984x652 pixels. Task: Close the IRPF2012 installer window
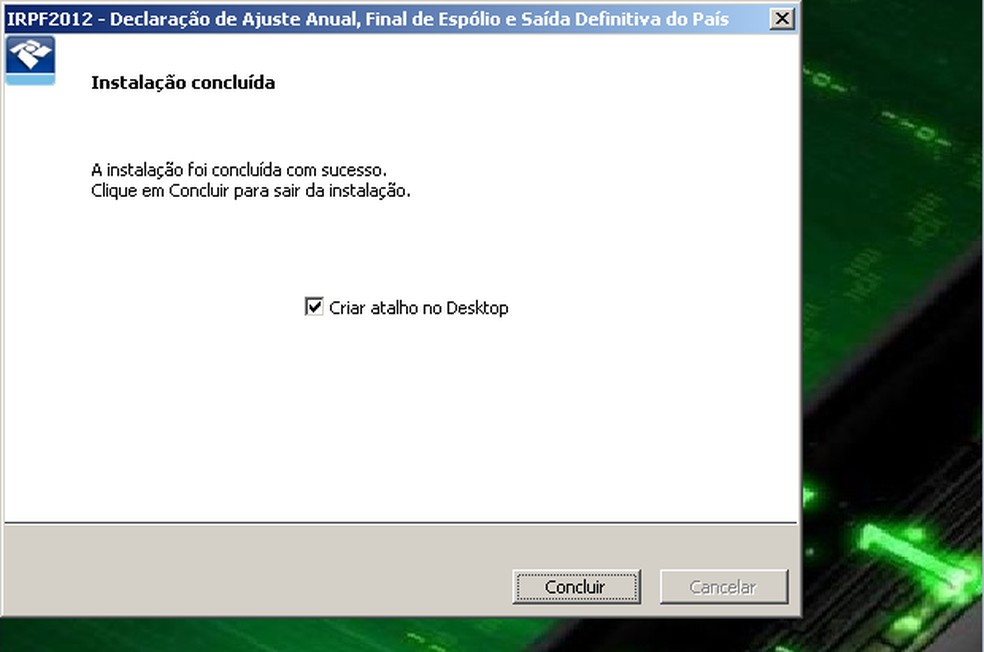click(x=782, y=19)
